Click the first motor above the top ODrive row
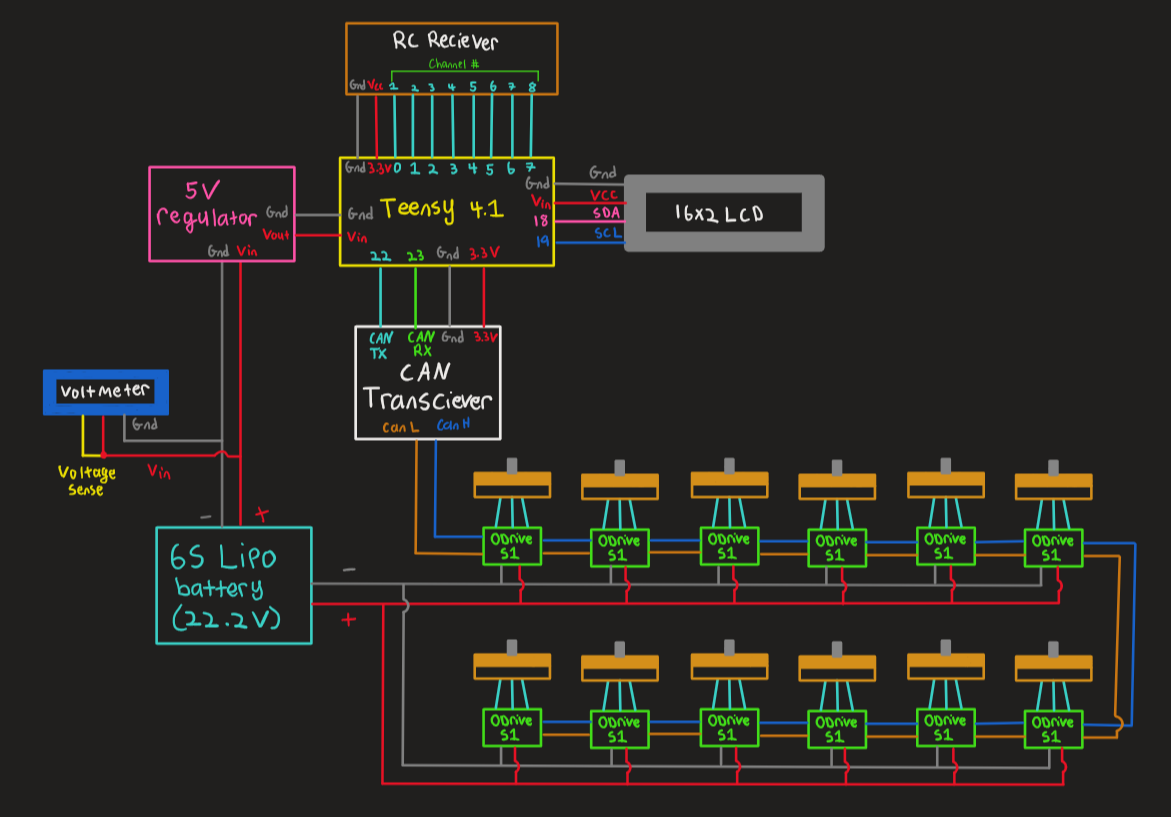 [x=512, y=483]
